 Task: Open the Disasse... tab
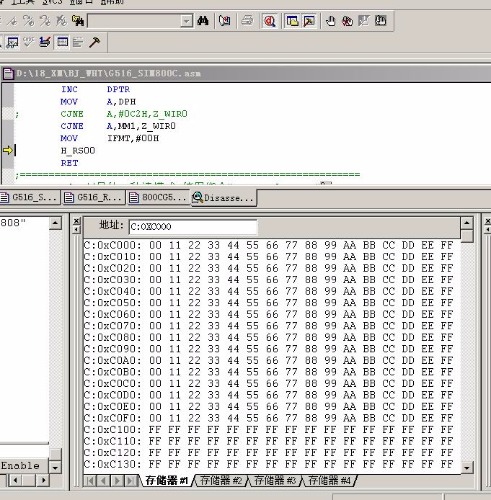224,198
